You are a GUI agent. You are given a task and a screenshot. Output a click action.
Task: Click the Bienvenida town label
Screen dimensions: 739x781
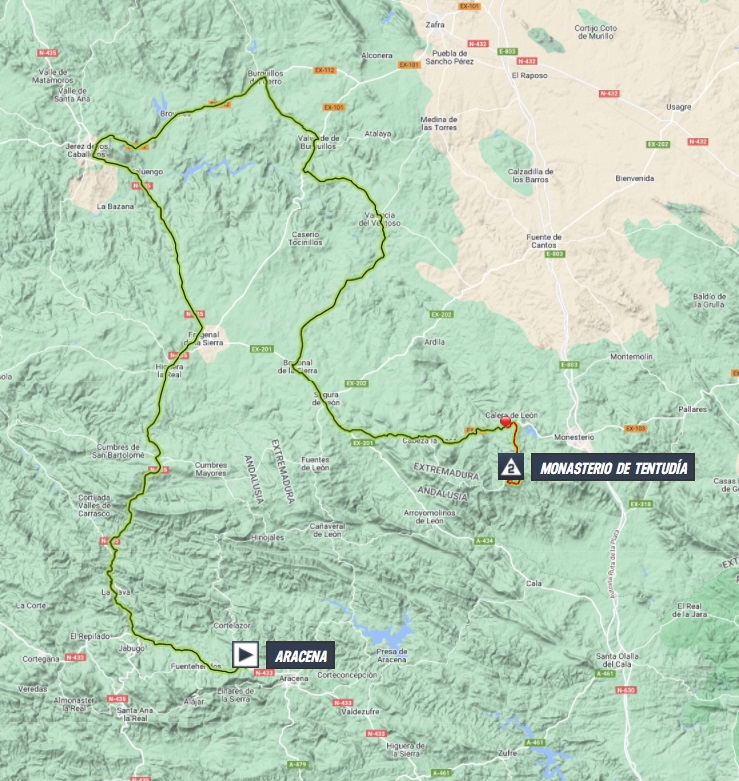point(635,178)
